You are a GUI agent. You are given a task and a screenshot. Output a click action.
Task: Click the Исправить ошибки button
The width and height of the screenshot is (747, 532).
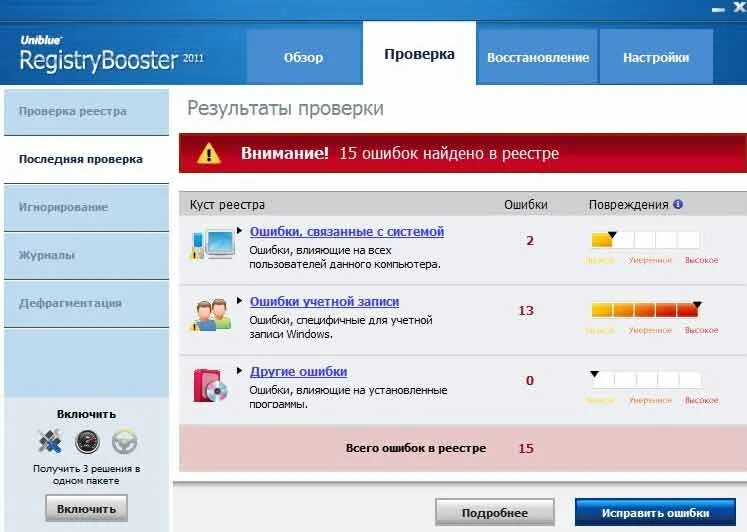click(655, 512)
